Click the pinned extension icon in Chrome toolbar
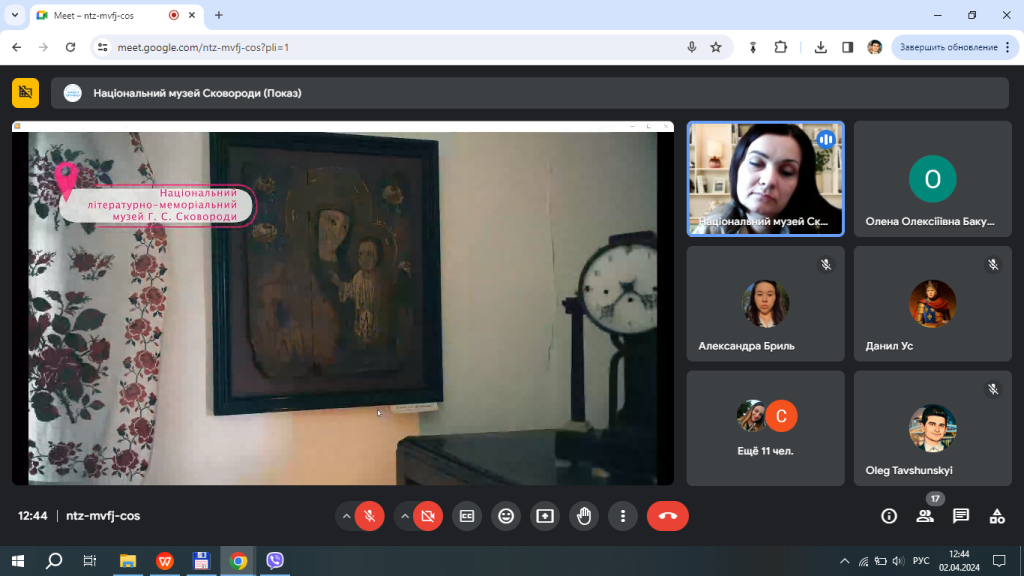Viewport: 1024px width, 576px height. pos(753,47)
